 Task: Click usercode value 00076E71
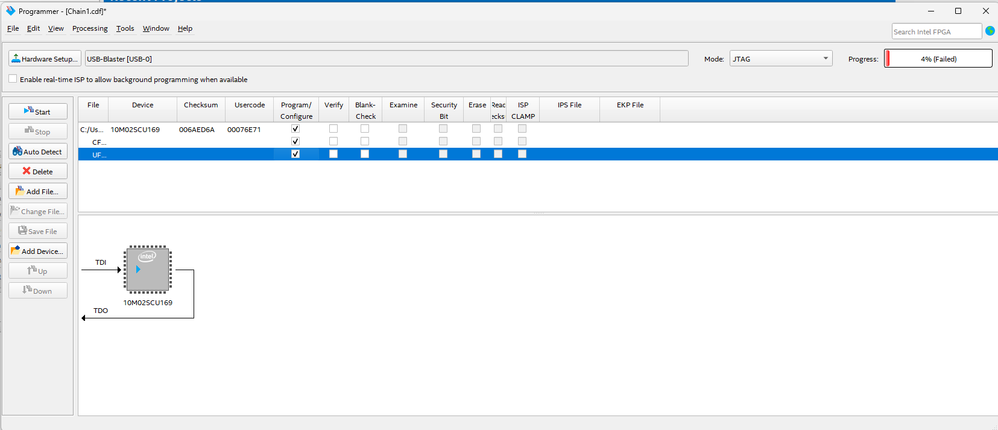coord(244,129)
